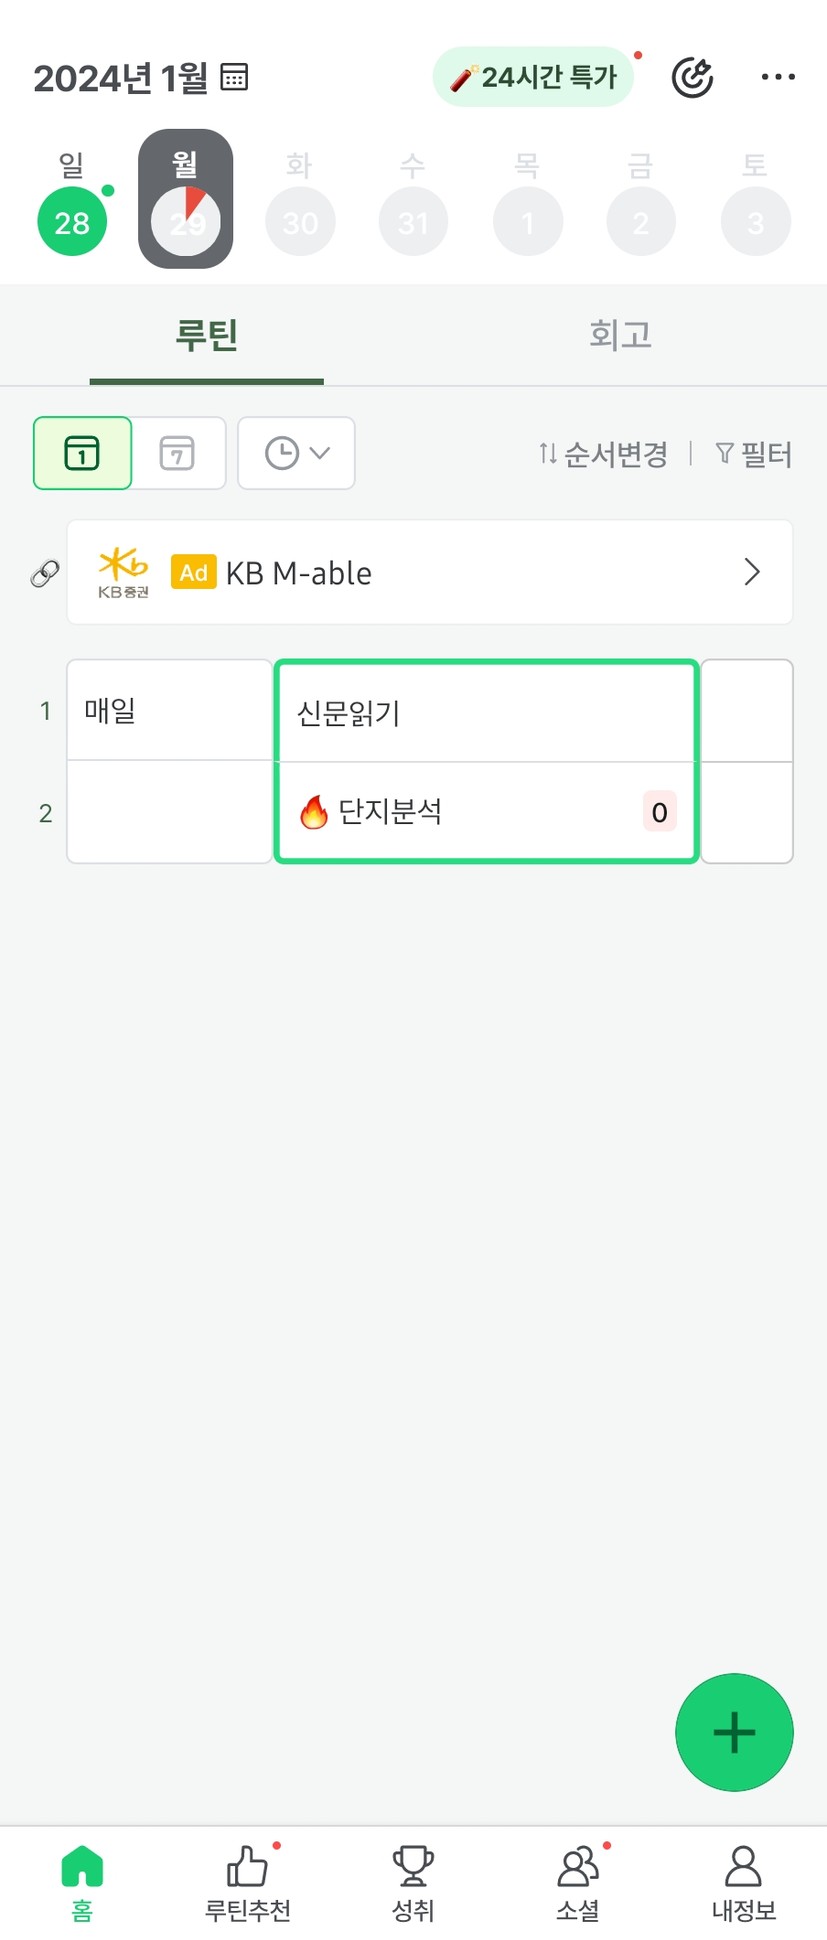Open the 소셜 people tab

(578, 1882)
